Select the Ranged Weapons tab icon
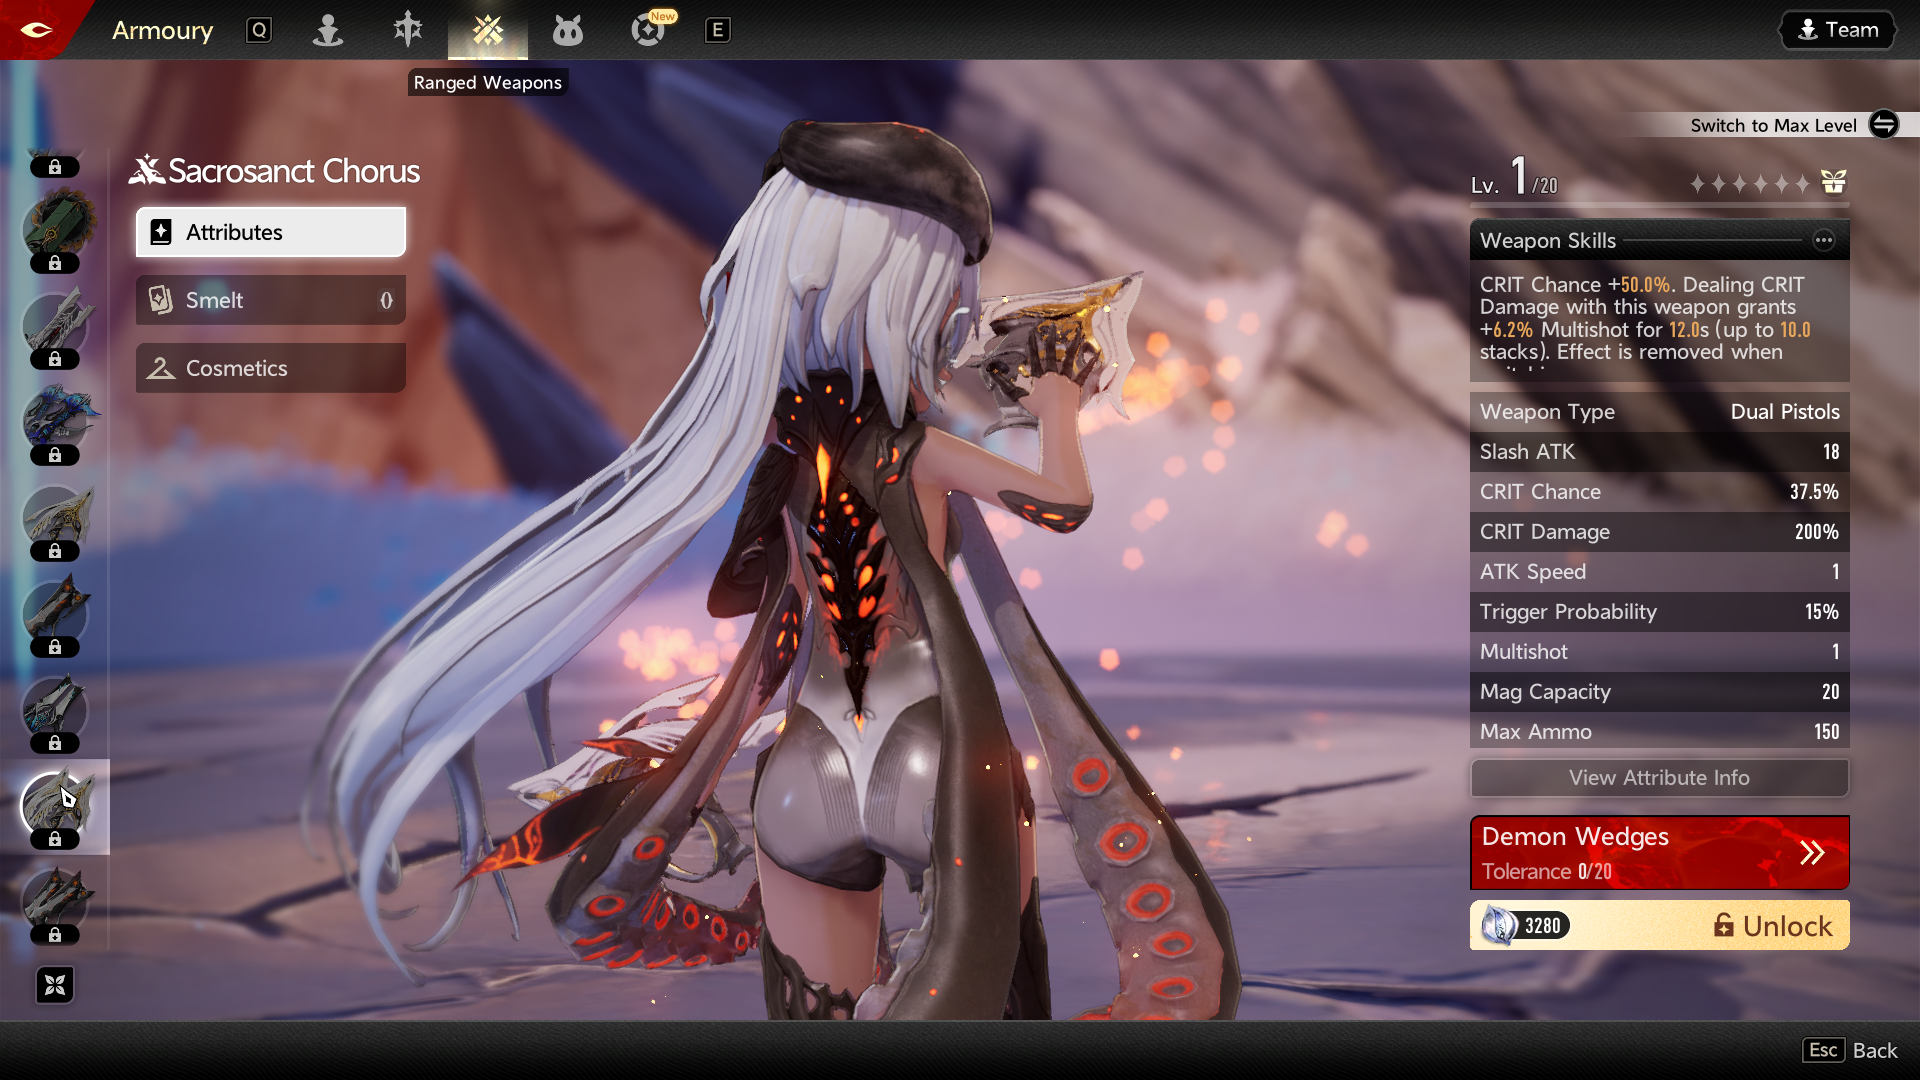This screenshot has width=1920, height=1080. [488, 30]
